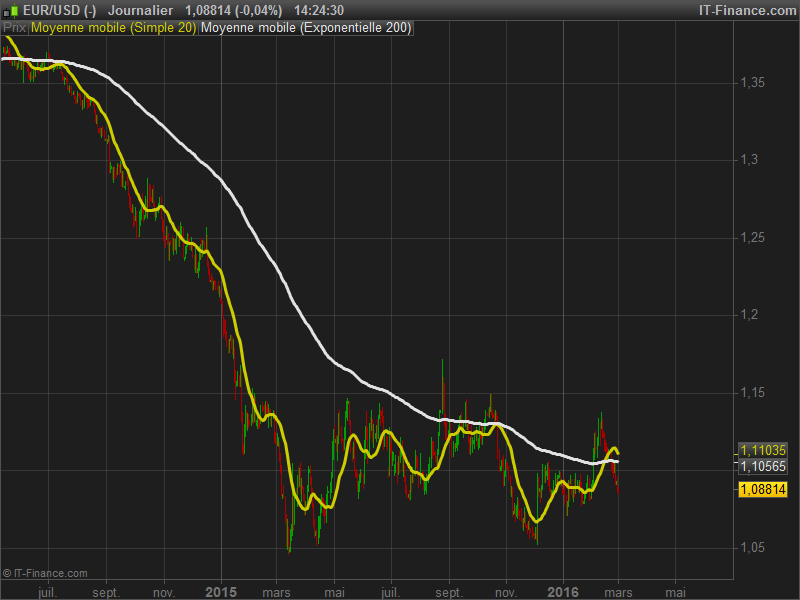Click the 1,2 price axis label
The width and height of the screenshot is (800, 600).
[749, 315]
